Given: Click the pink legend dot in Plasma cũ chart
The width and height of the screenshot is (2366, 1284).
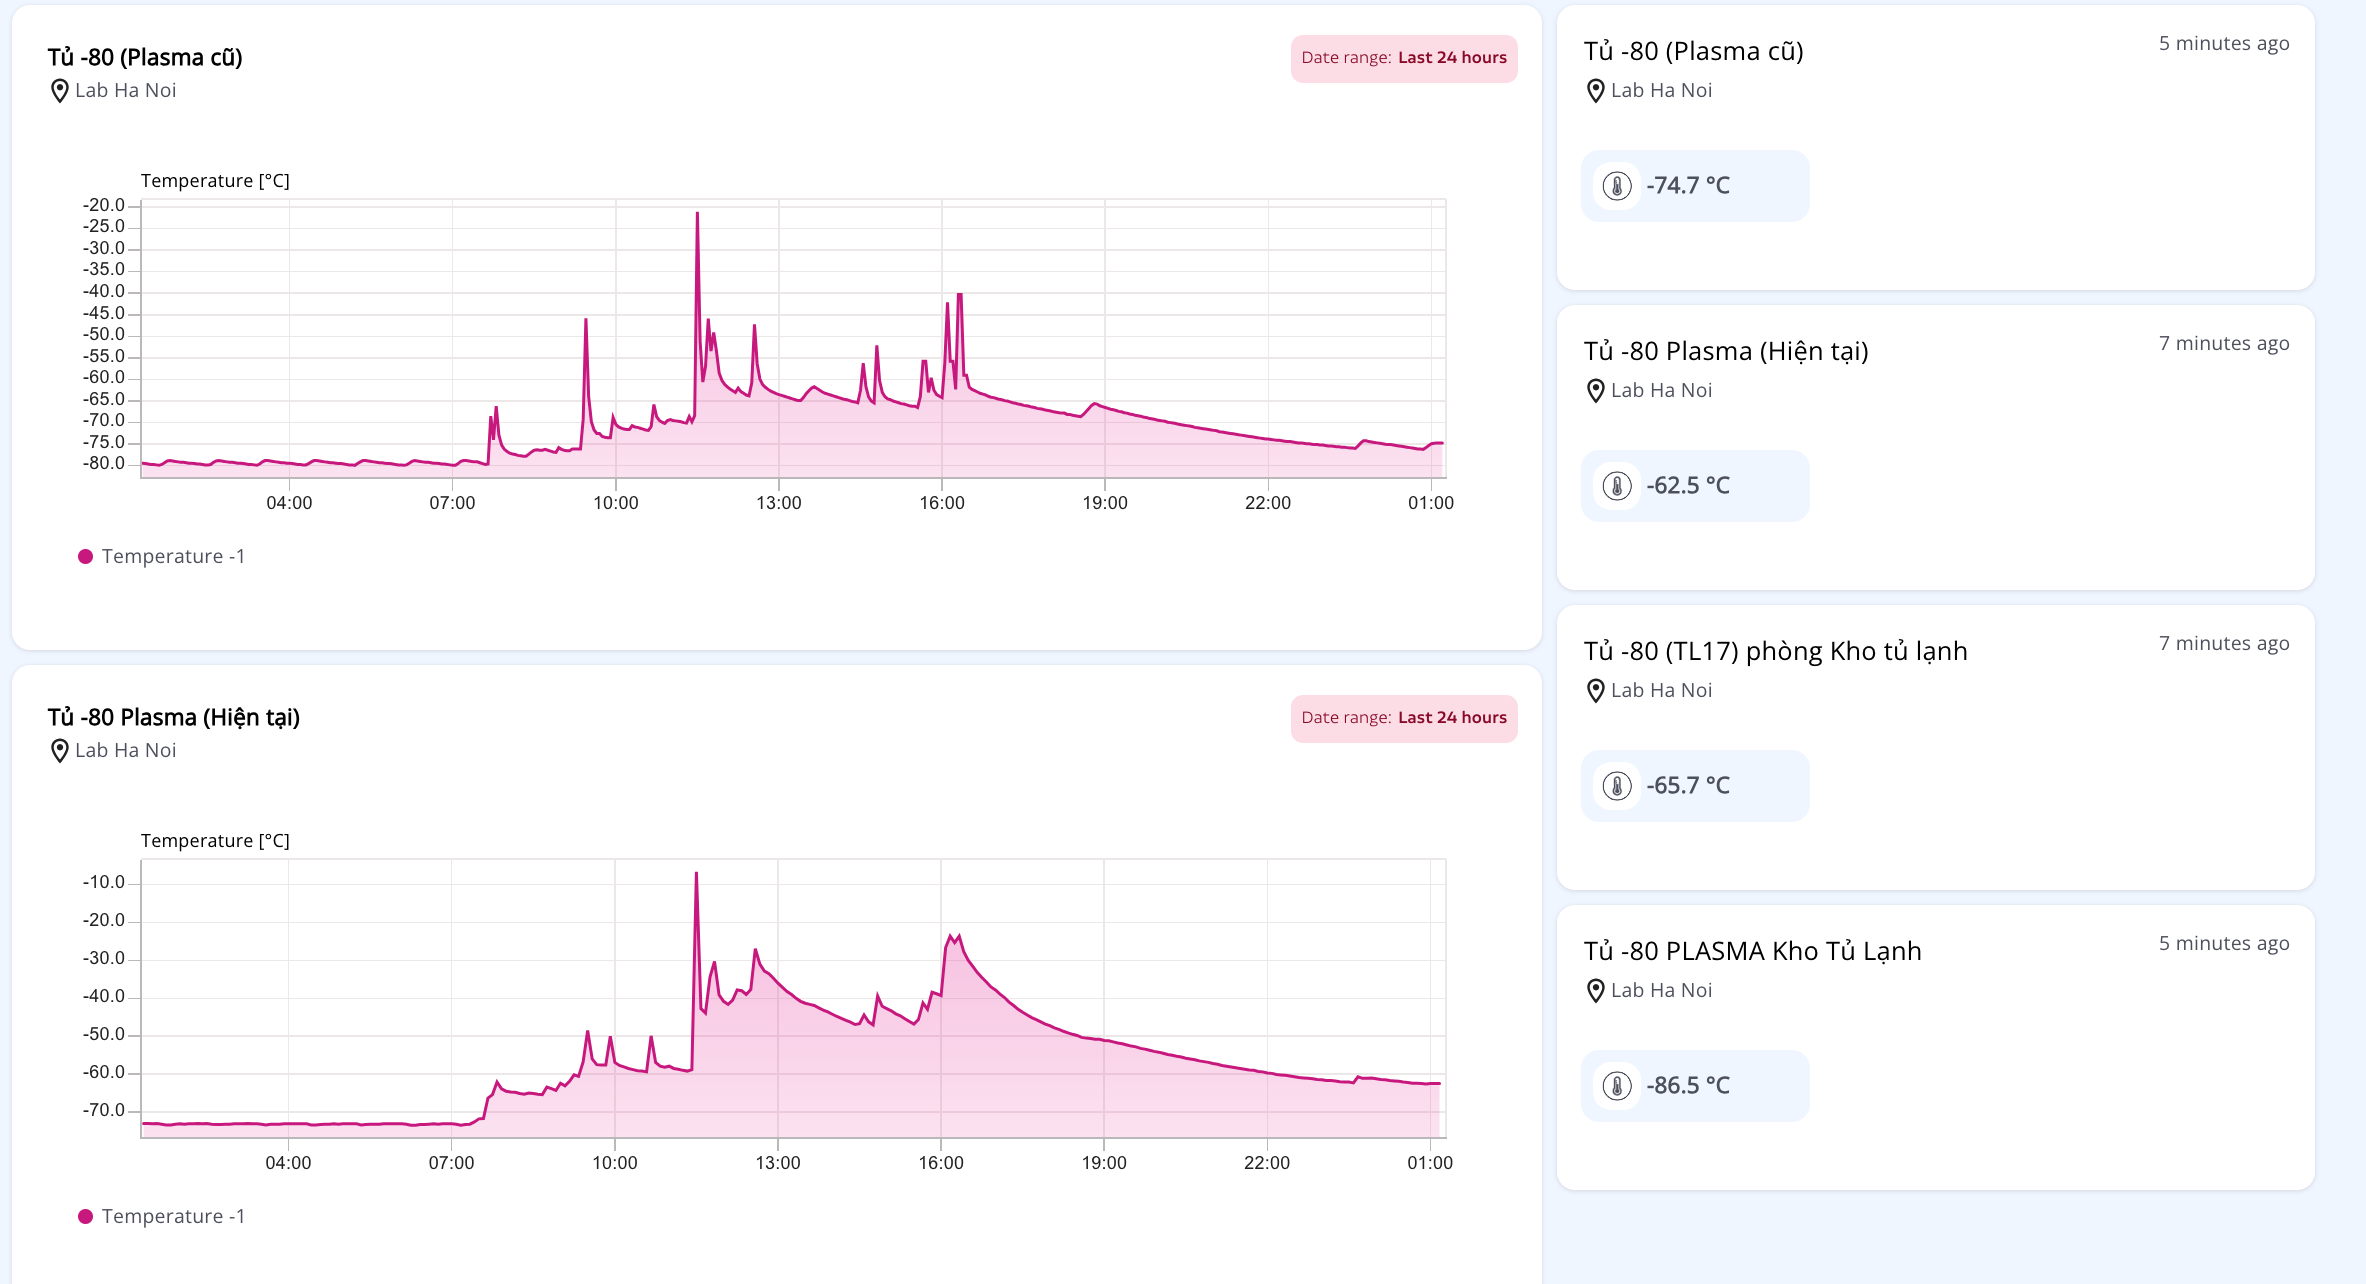Looking at the screenshot, I should 86,557.
